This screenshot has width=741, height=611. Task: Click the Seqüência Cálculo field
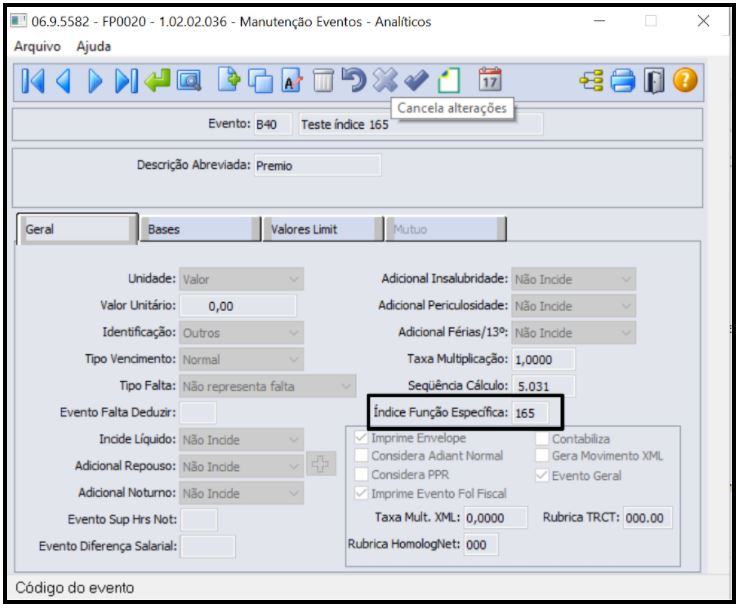pyautogui.click(x=543, y=386)
